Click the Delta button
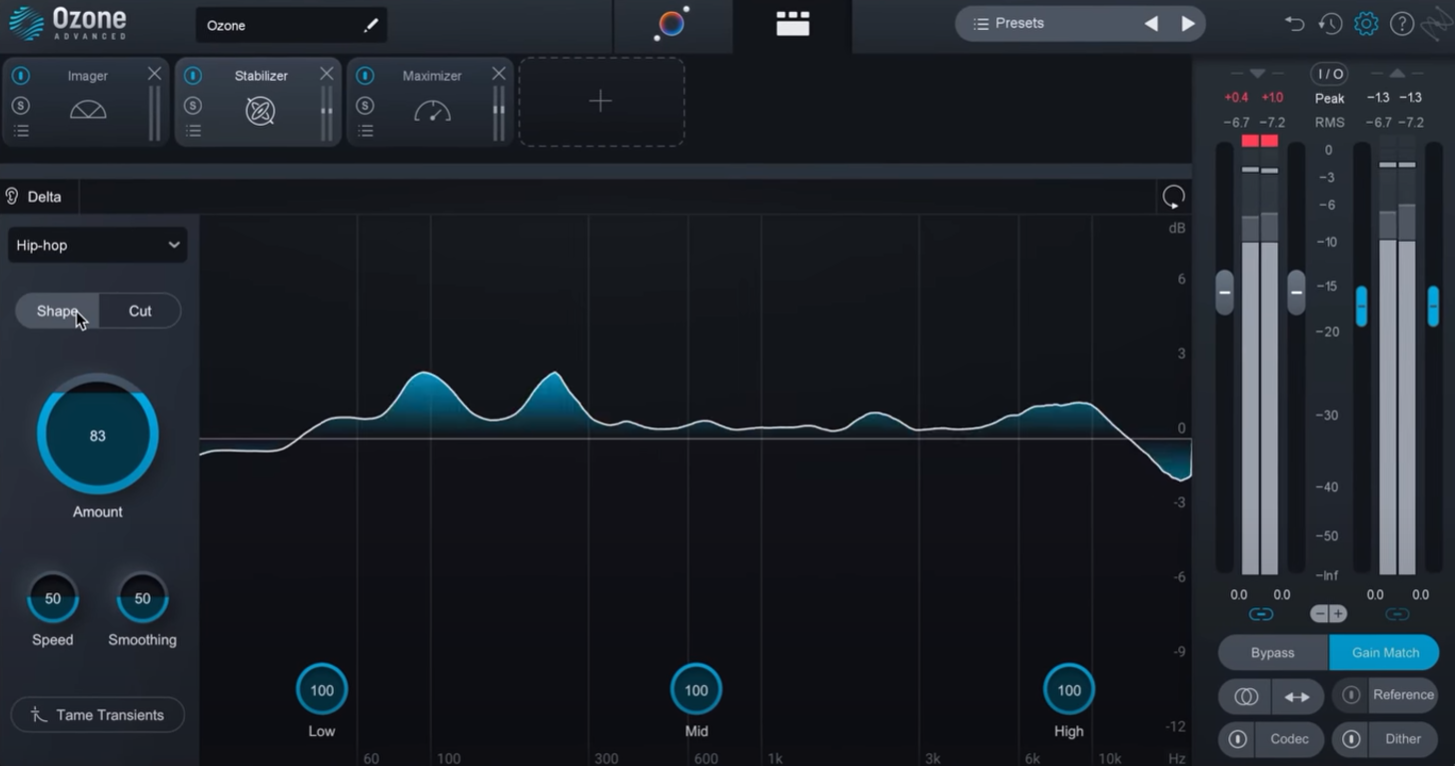The image size is (1455, 766). pyautogui.click(x=32, y=197)
